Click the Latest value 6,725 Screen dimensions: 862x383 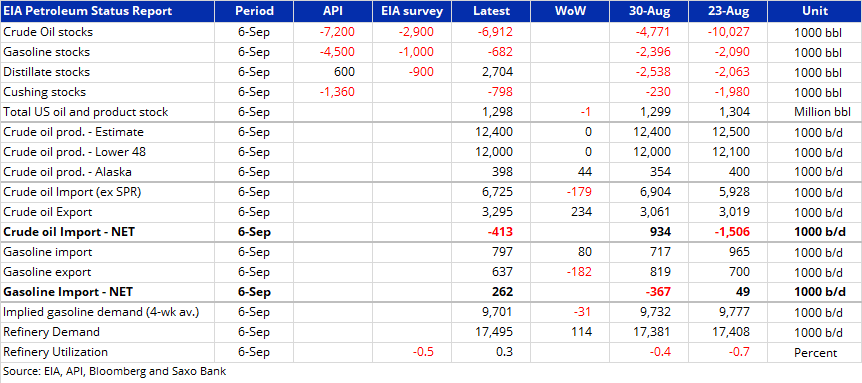point(498,192)
